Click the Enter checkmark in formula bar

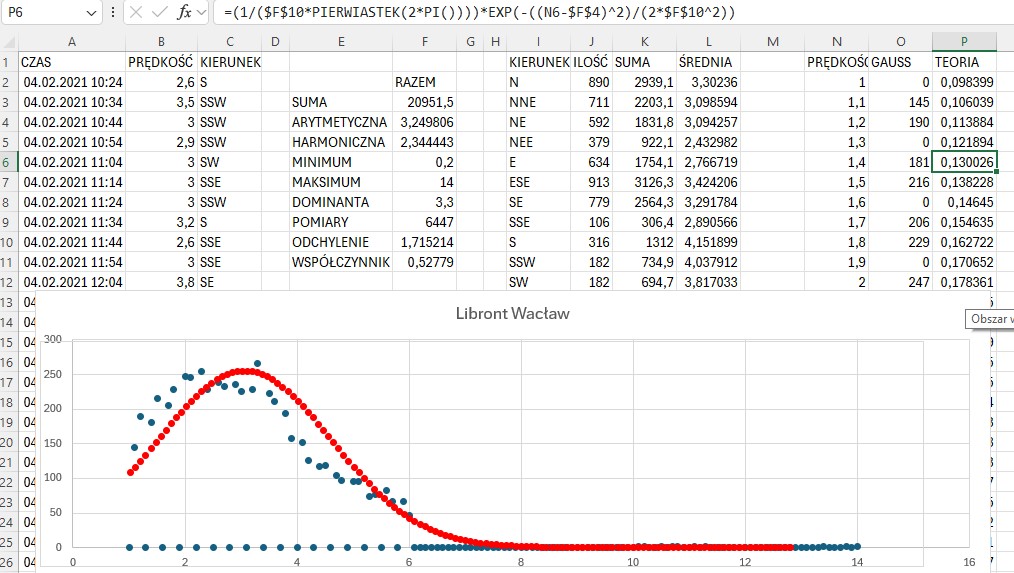159,13
